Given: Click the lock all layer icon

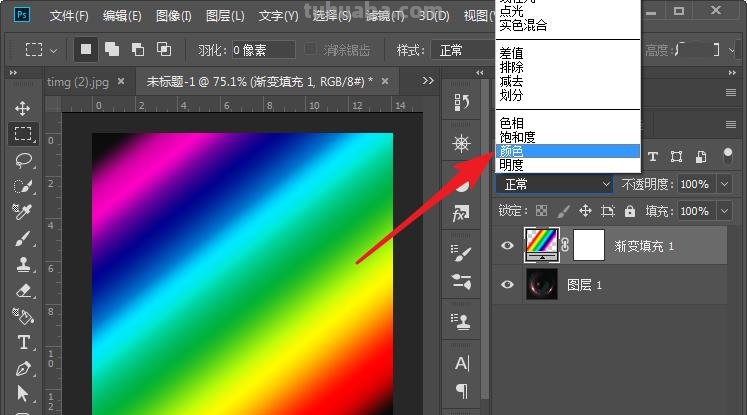Looking at the screenshot, I should pyautogui.click(x=630, y=211).
